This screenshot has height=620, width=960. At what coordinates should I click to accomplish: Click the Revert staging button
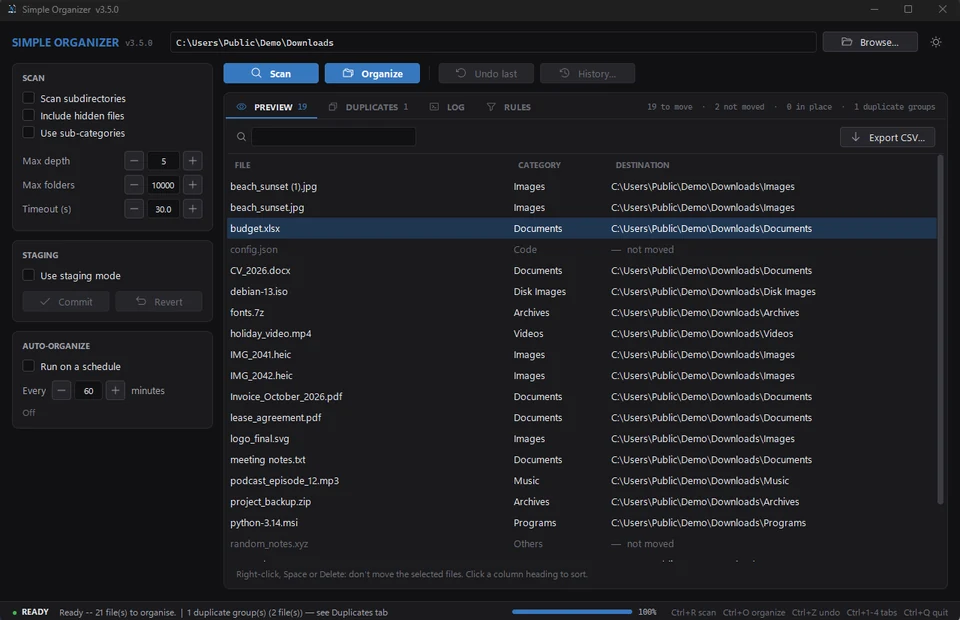coord(159,302)
